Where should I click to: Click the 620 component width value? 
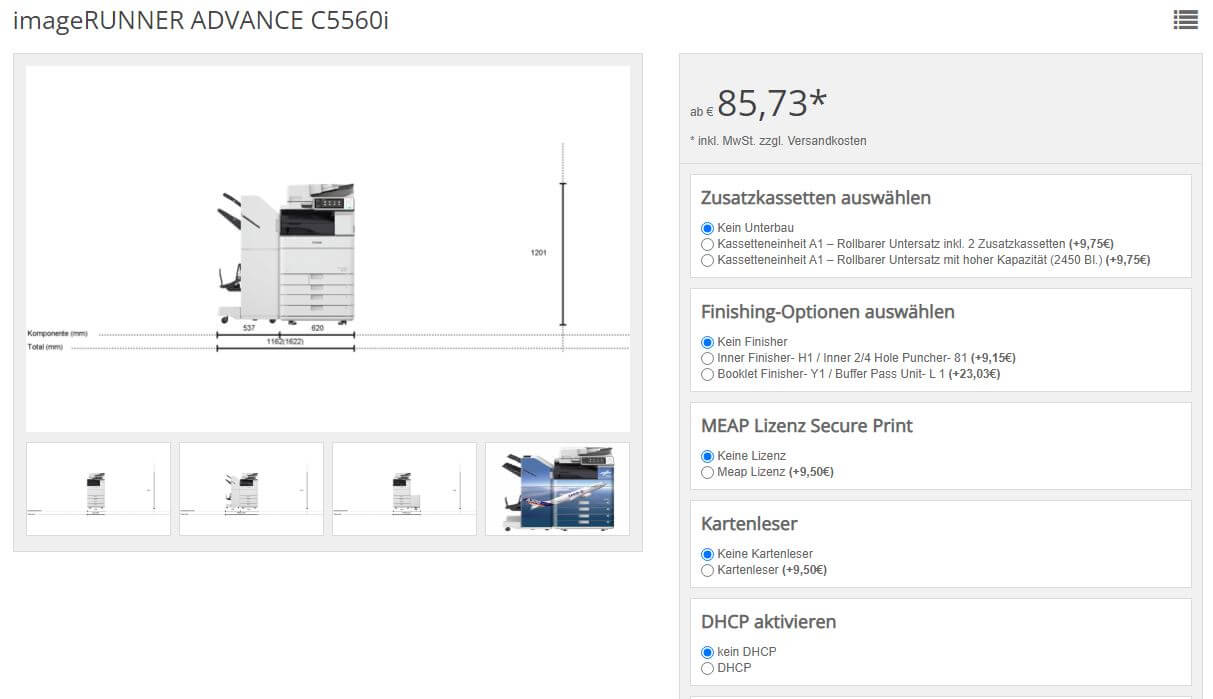[317, 328]
